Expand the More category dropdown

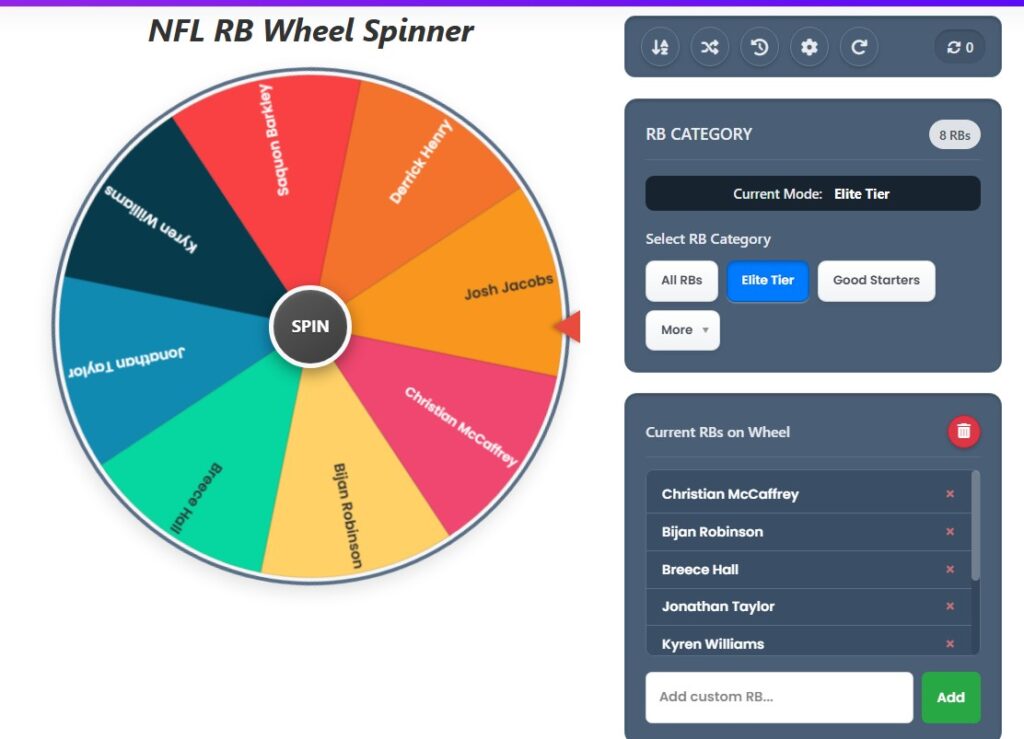pyautogui.click(x=682, y=330)
